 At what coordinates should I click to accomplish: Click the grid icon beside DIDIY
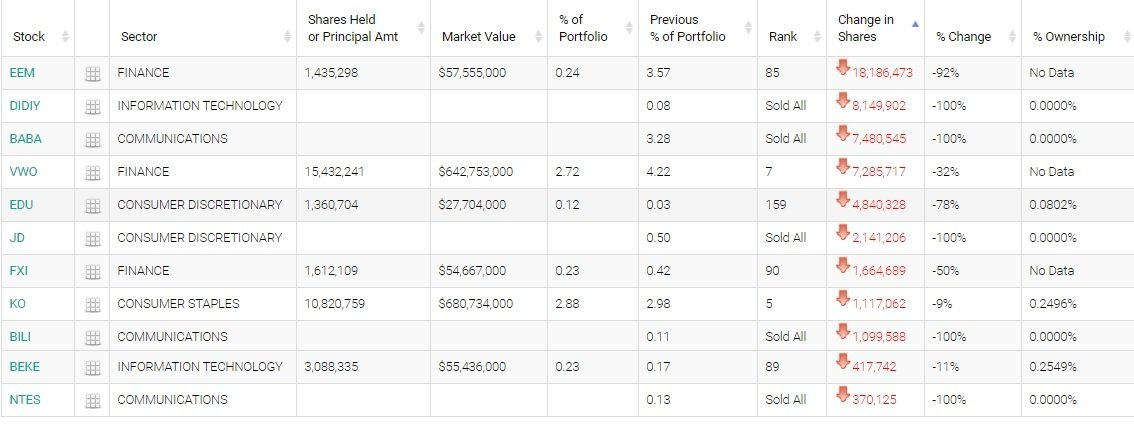point(93,106)
